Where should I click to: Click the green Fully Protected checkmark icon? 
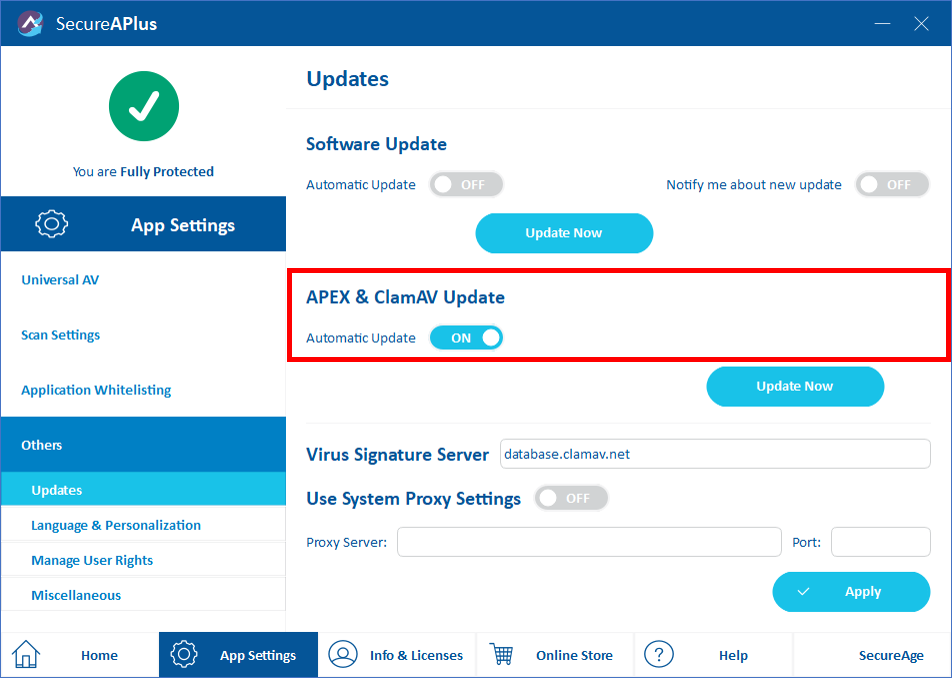(x=144, y=106)
